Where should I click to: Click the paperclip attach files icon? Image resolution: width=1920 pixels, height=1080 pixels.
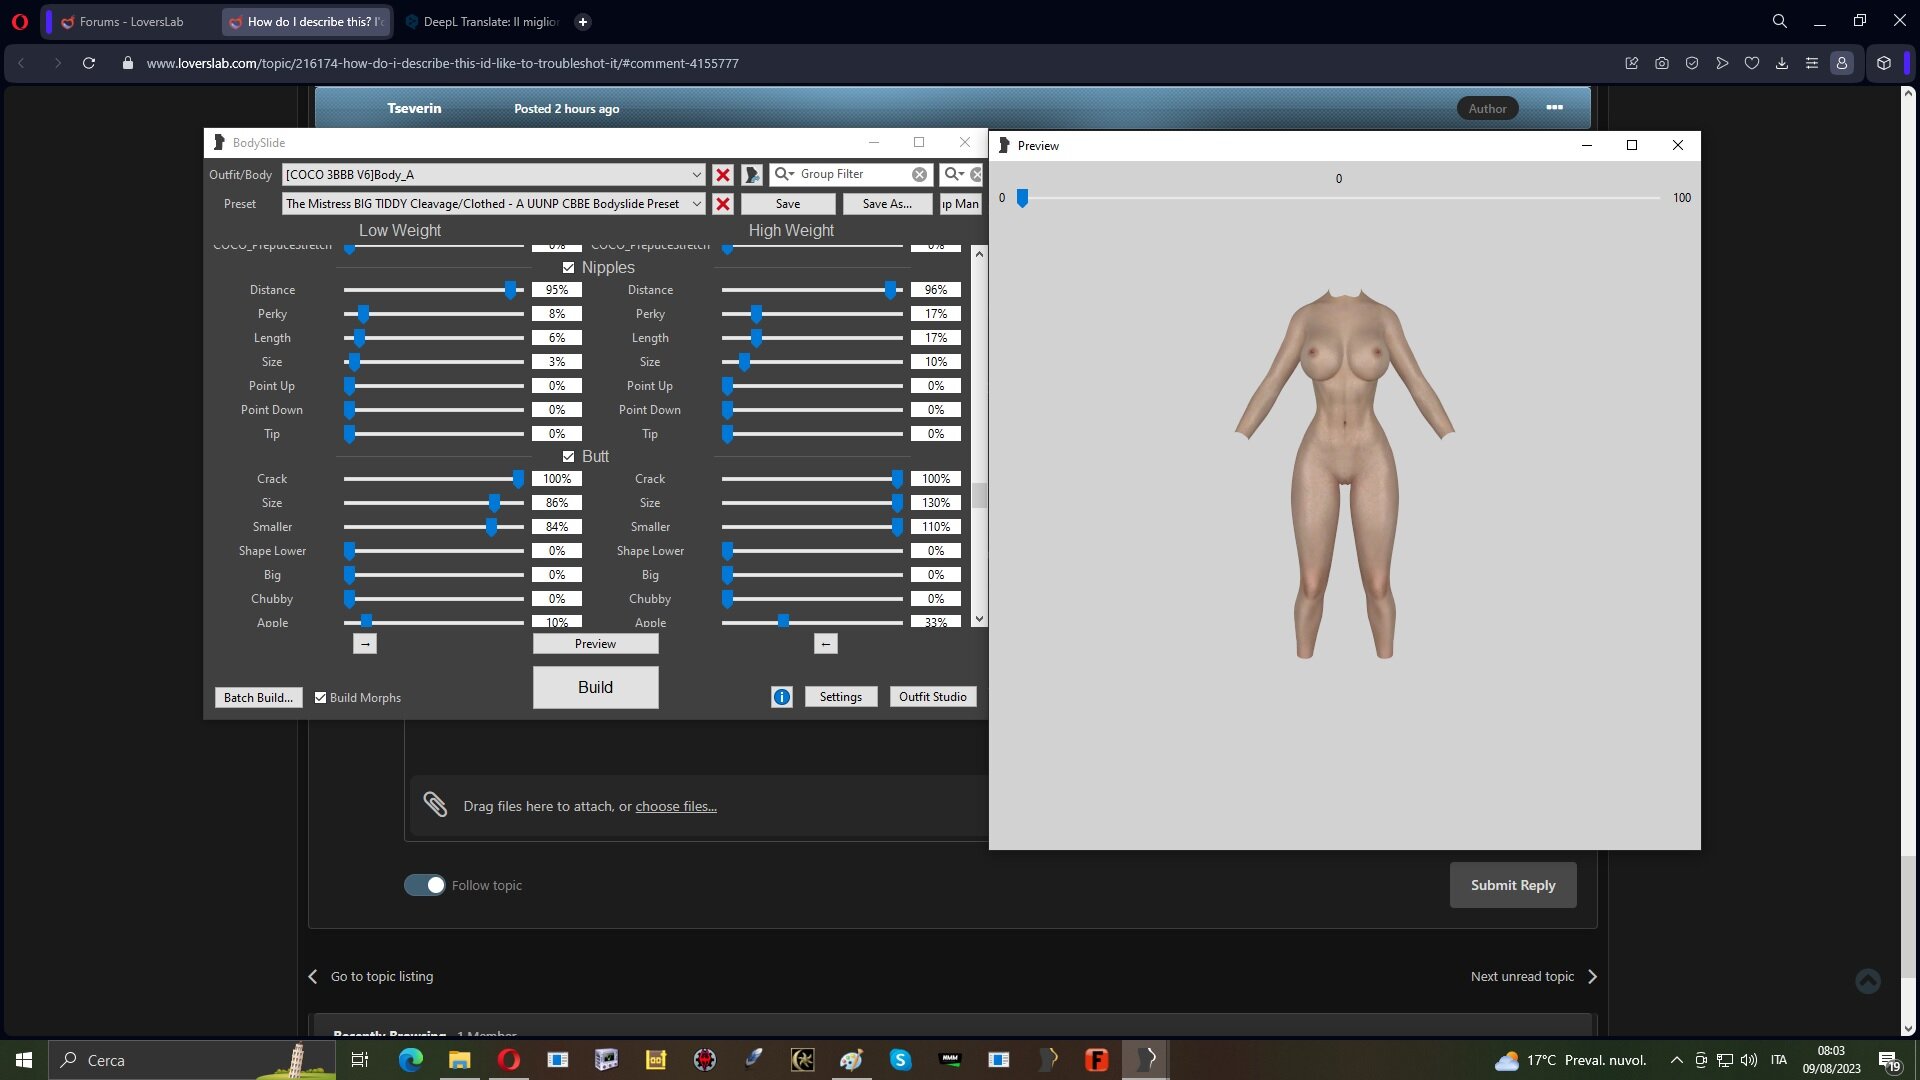(x=435, y=804)
